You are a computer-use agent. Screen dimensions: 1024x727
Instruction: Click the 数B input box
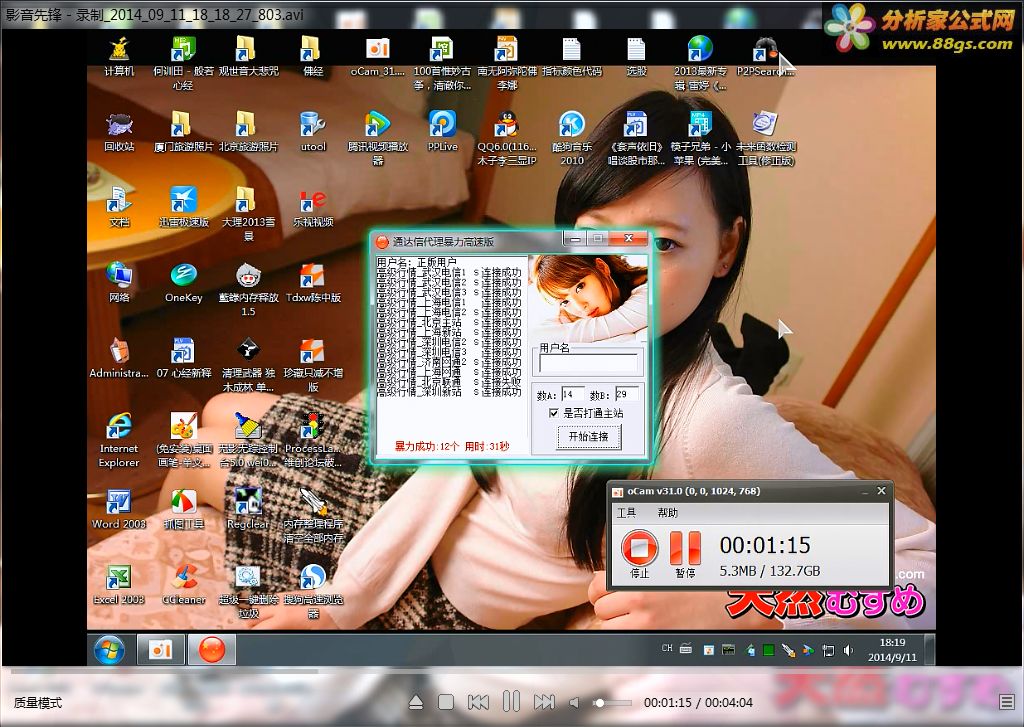(x=626, y=394)
